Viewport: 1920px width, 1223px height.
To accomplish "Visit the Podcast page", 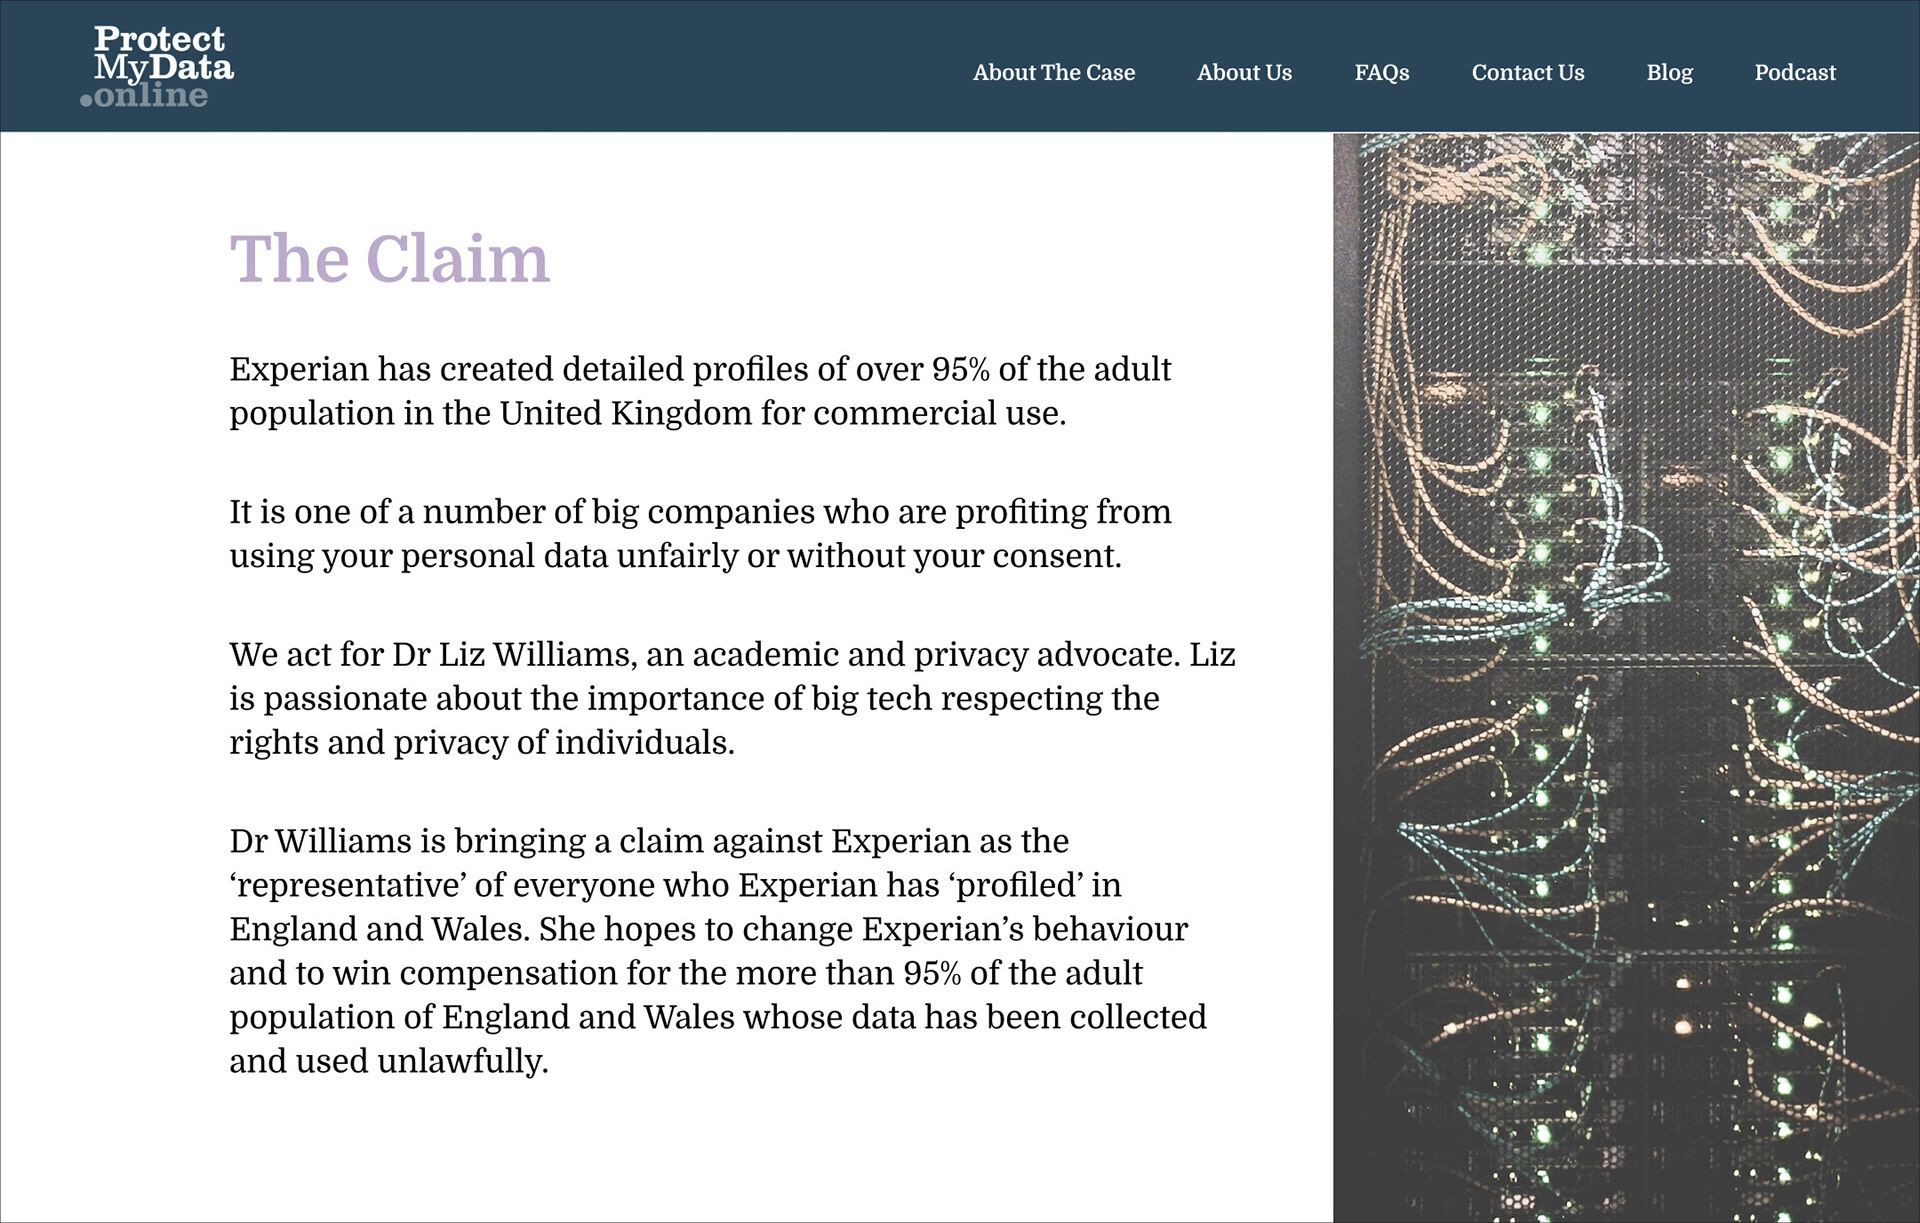I will point(1794,73).
